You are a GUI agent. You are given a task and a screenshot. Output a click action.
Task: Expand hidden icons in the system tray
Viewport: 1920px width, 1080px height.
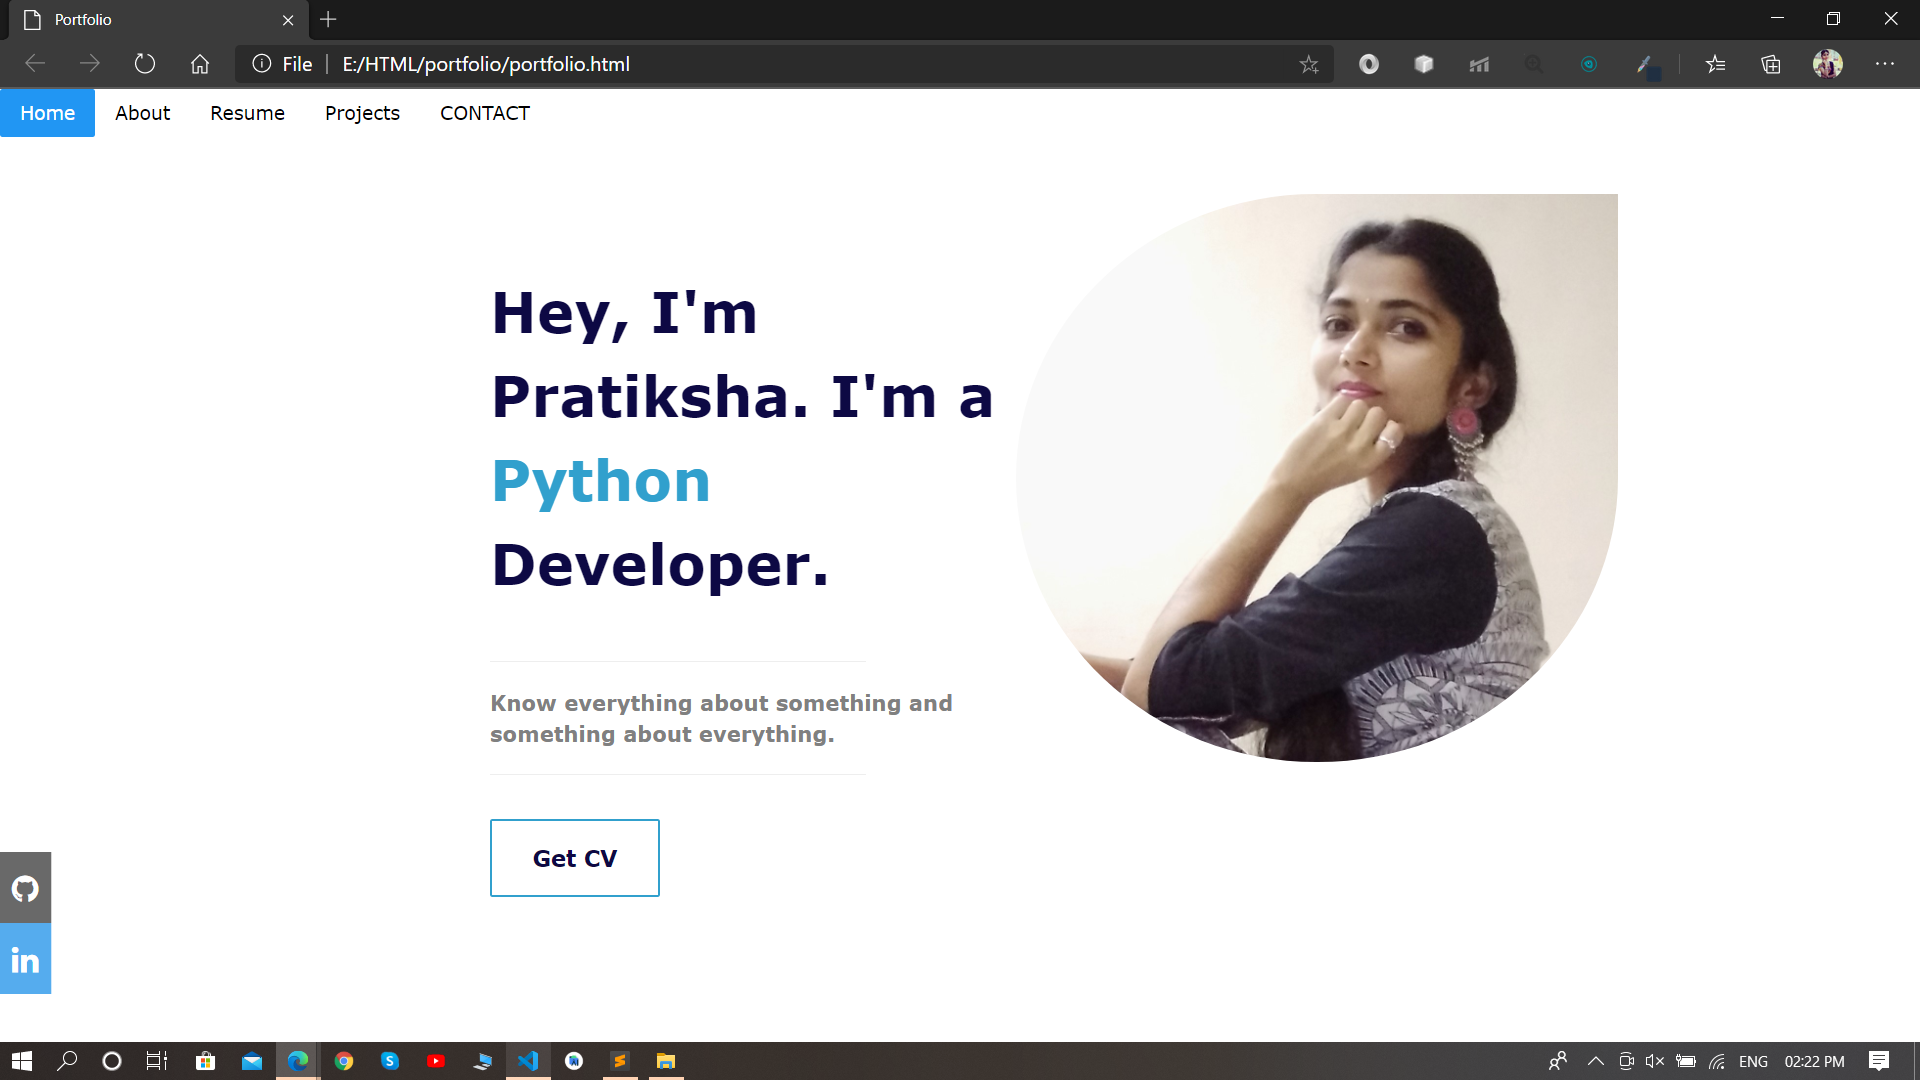(1597, 1062)
